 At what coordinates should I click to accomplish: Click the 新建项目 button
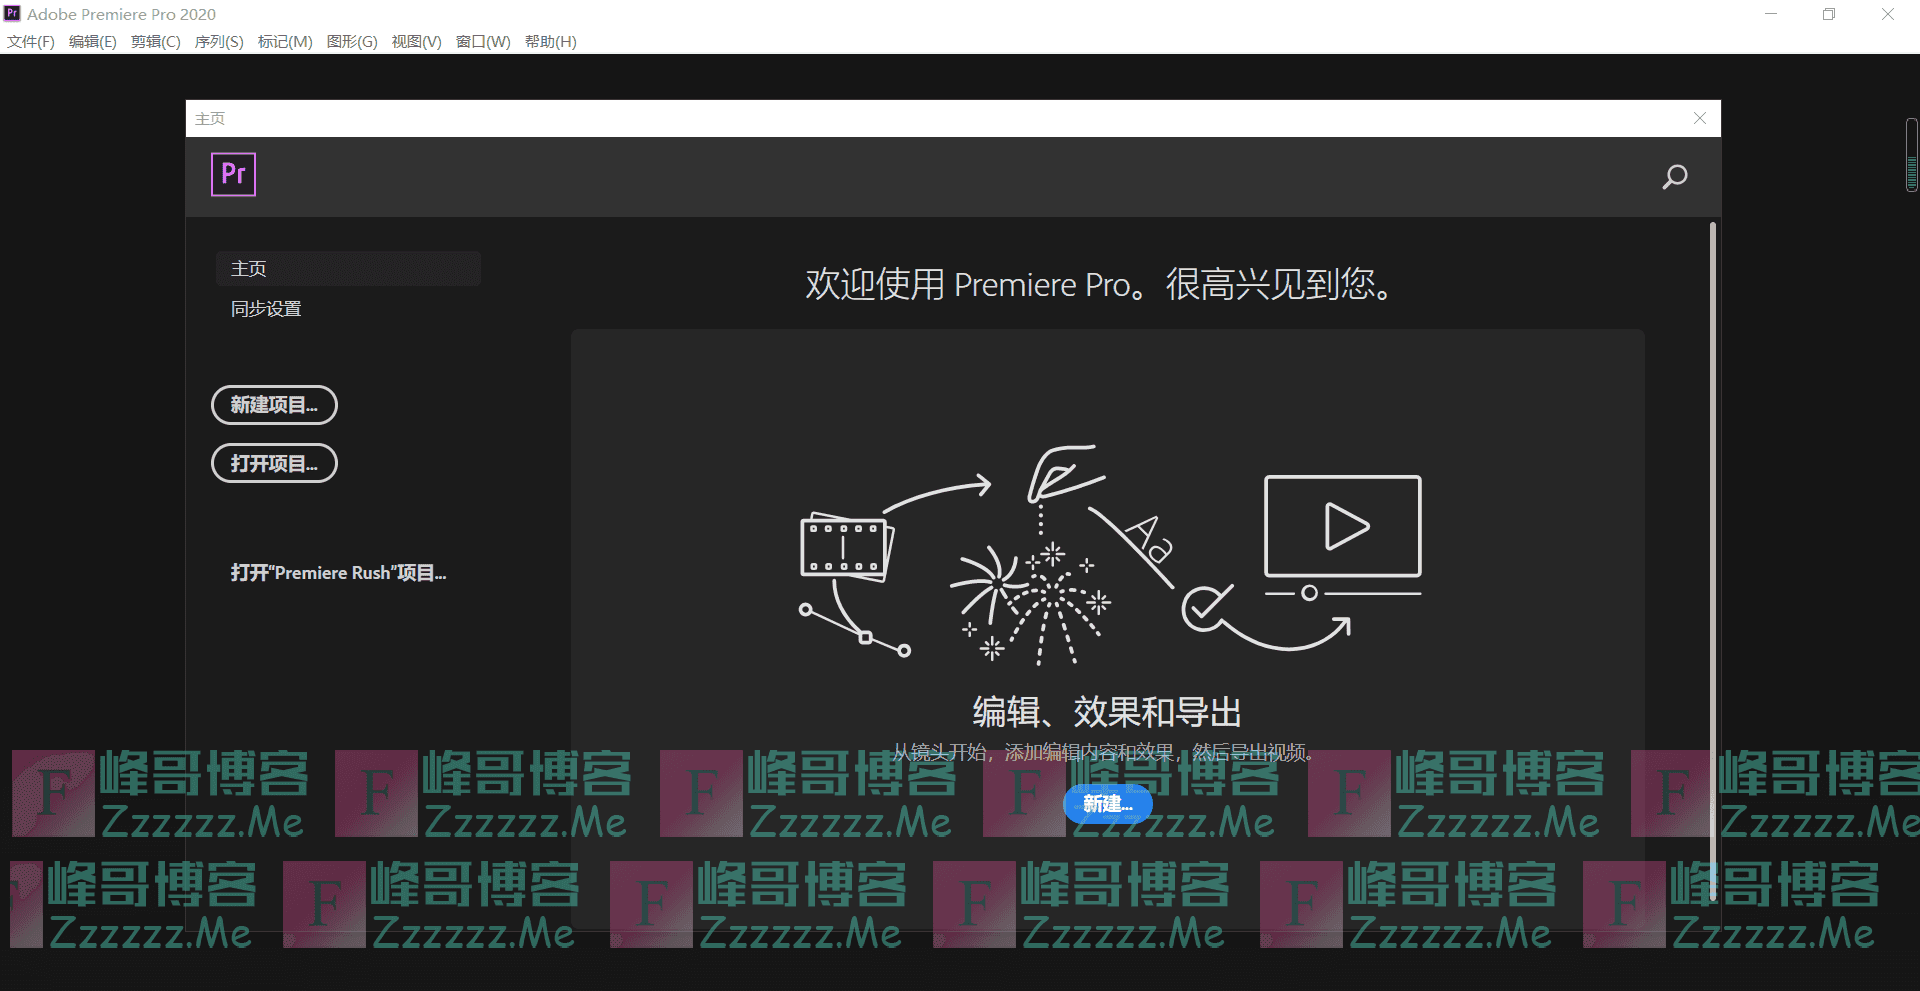pos(274,405)
